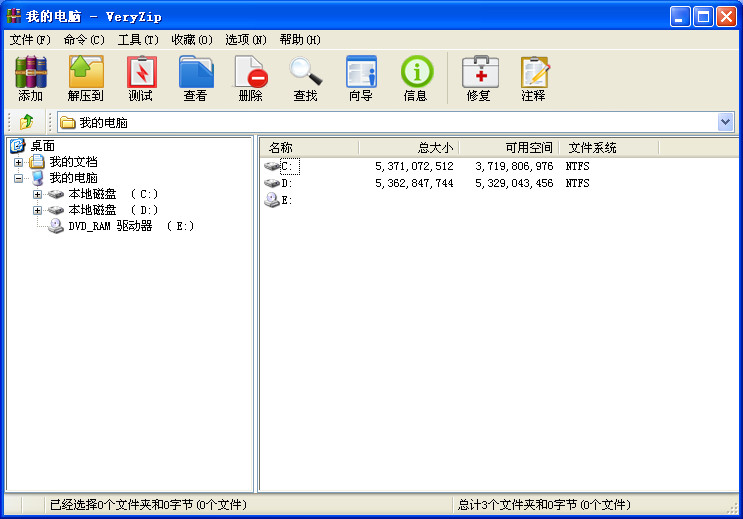Maximize the VeryZip window
Screen dimensions: 743x519
(x=703, y=17)
